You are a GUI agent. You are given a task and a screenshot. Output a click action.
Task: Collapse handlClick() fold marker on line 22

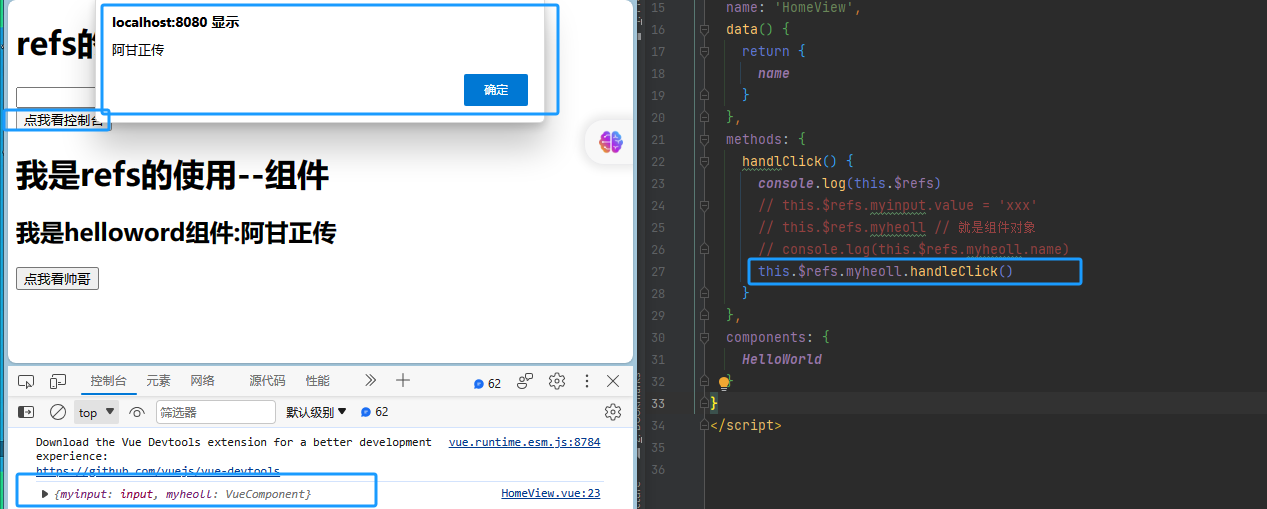click(x=704, y=161)
